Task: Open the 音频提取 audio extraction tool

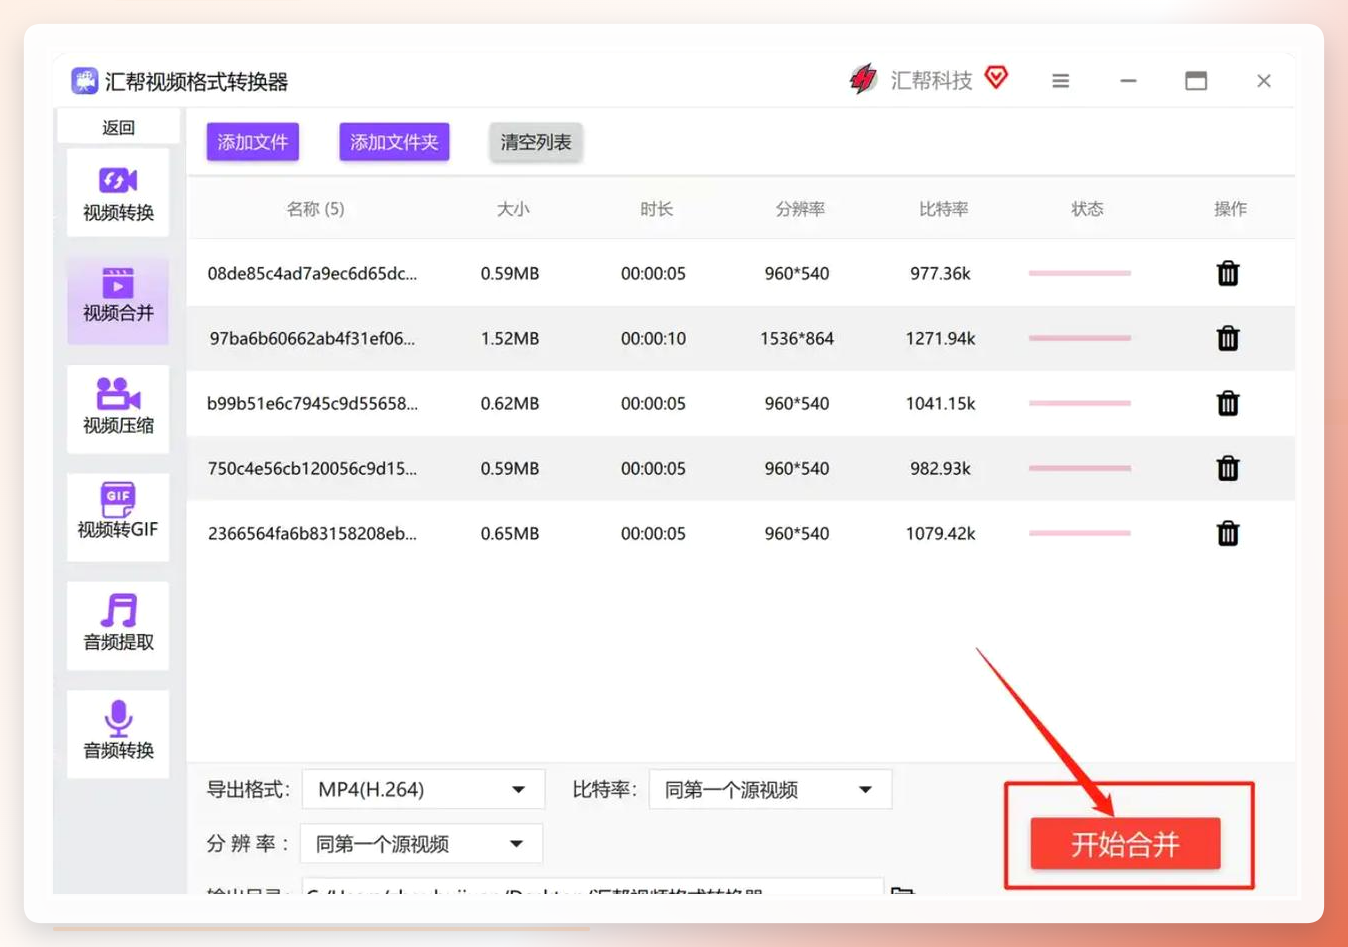Action: (118, 625)
